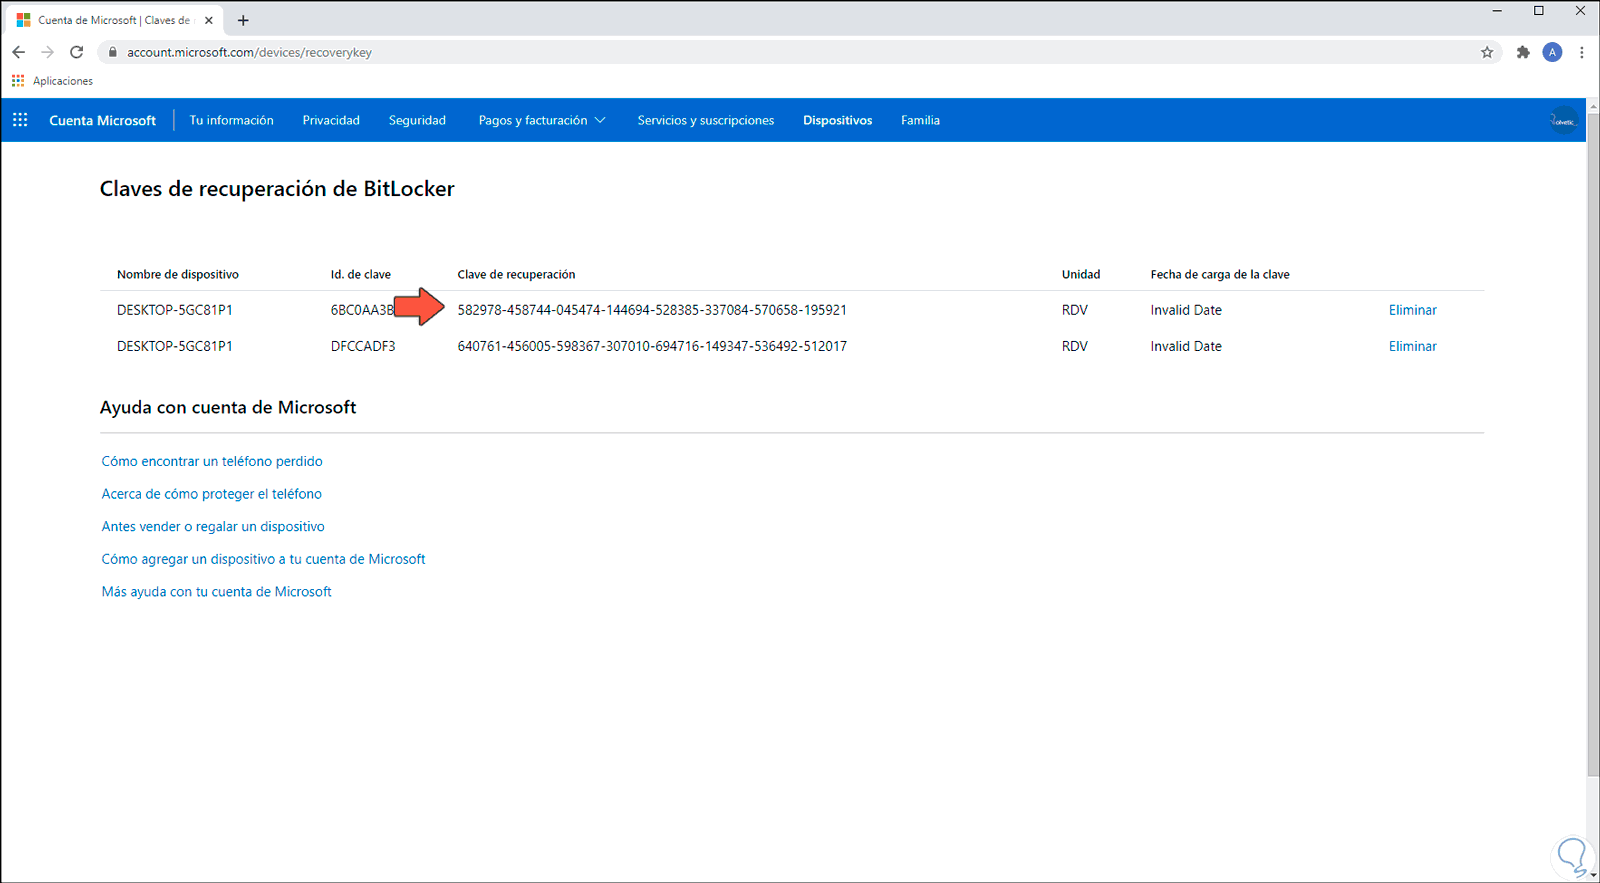Screen dimensions: 1600x883
Task: Click device name in the 6BC0AA3B row
Action: pos(175,310)
